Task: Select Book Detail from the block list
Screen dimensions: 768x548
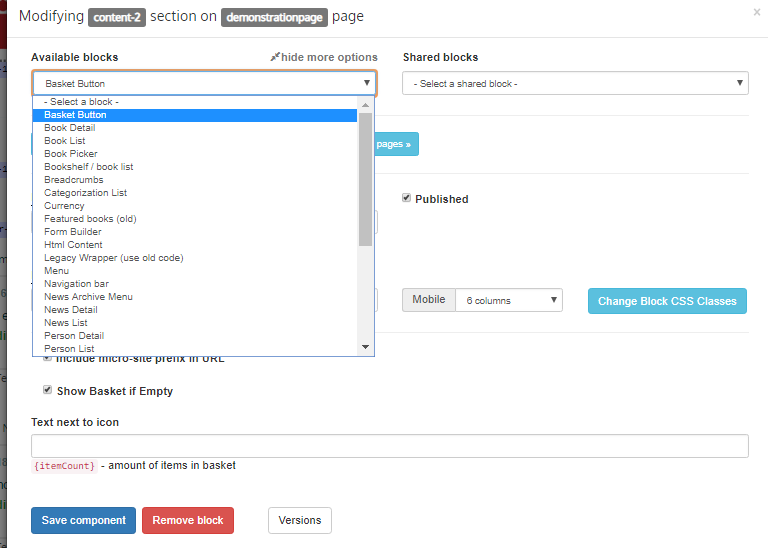Action: click(x=70, y=128)
